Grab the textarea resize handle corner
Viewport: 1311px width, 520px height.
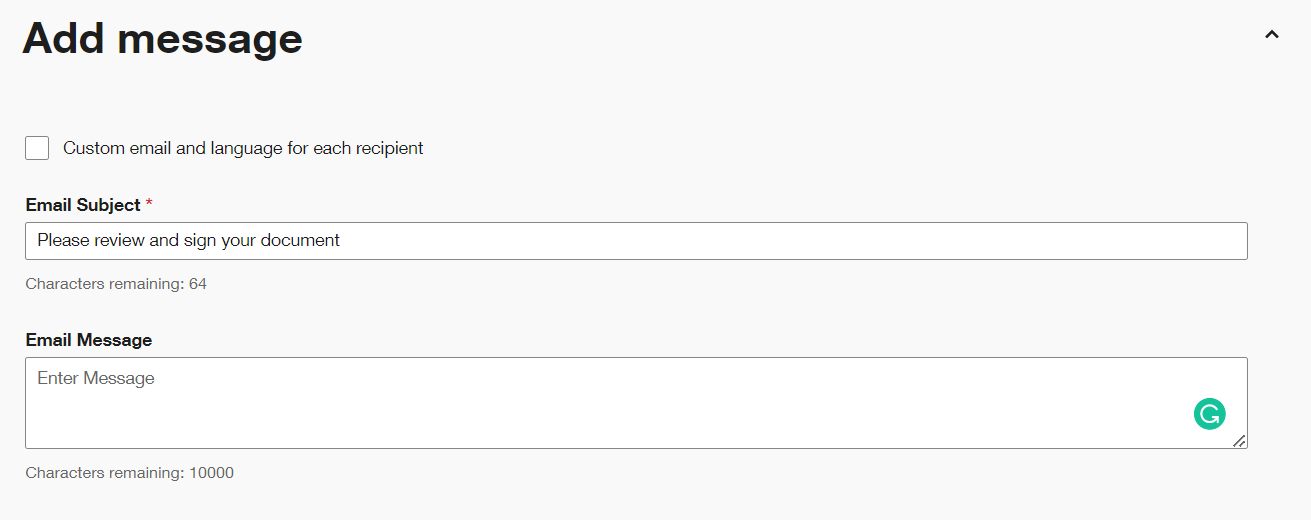[1239, 440]
